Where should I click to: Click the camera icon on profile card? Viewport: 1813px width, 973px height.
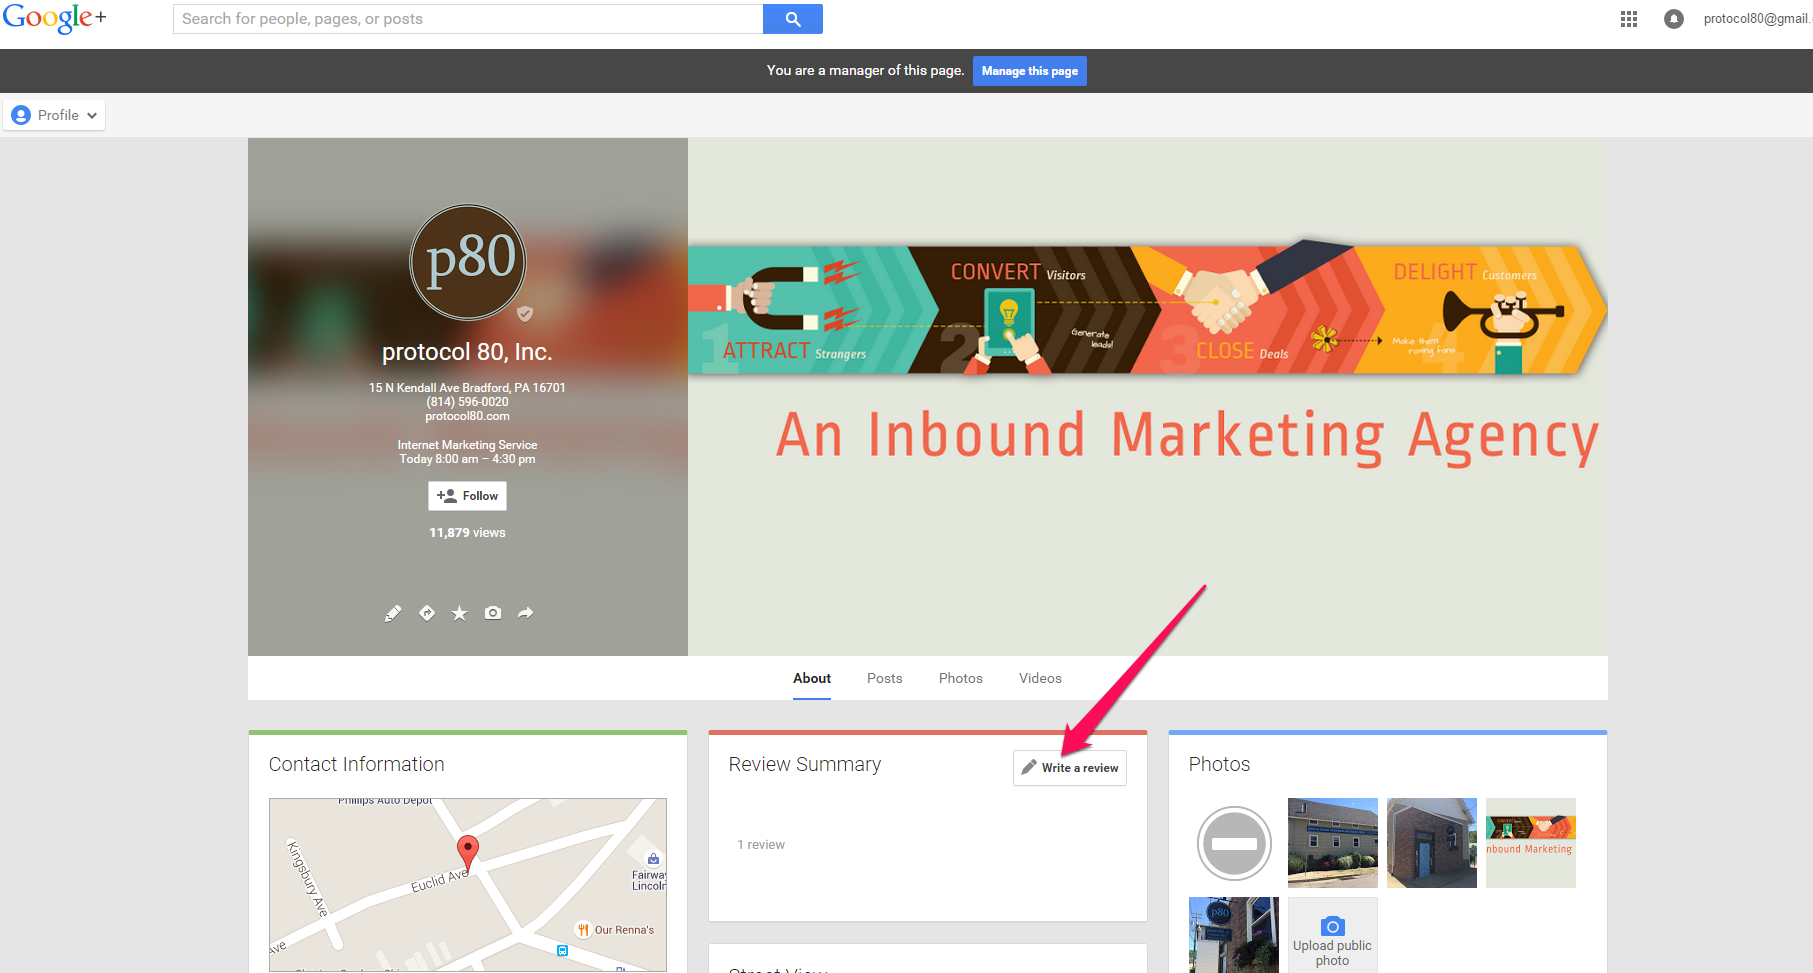493,613
